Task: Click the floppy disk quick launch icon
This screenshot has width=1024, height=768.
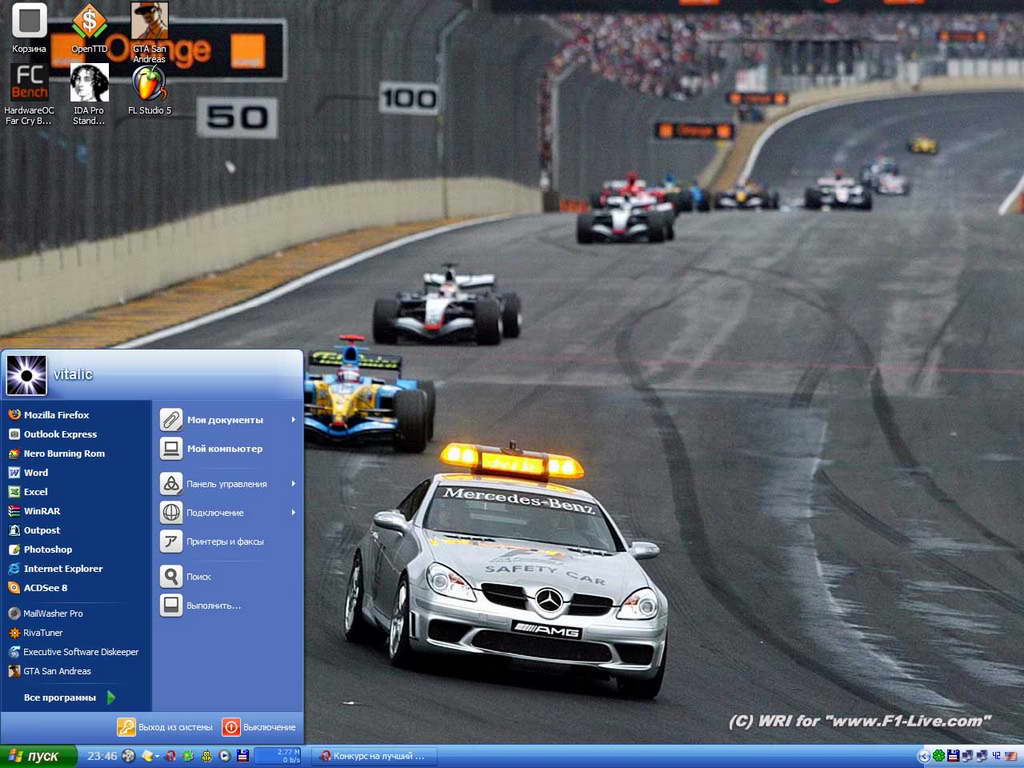Action: pos(243,756)
